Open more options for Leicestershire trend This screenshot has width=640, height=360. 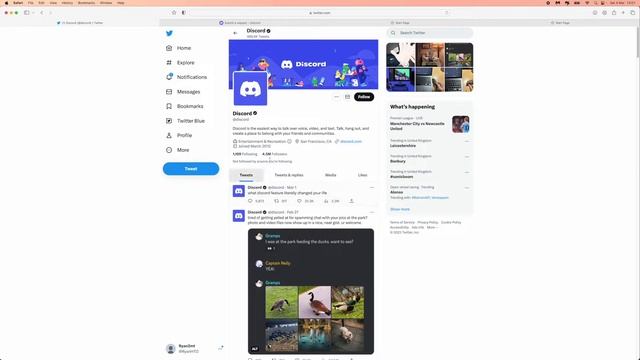467,141
